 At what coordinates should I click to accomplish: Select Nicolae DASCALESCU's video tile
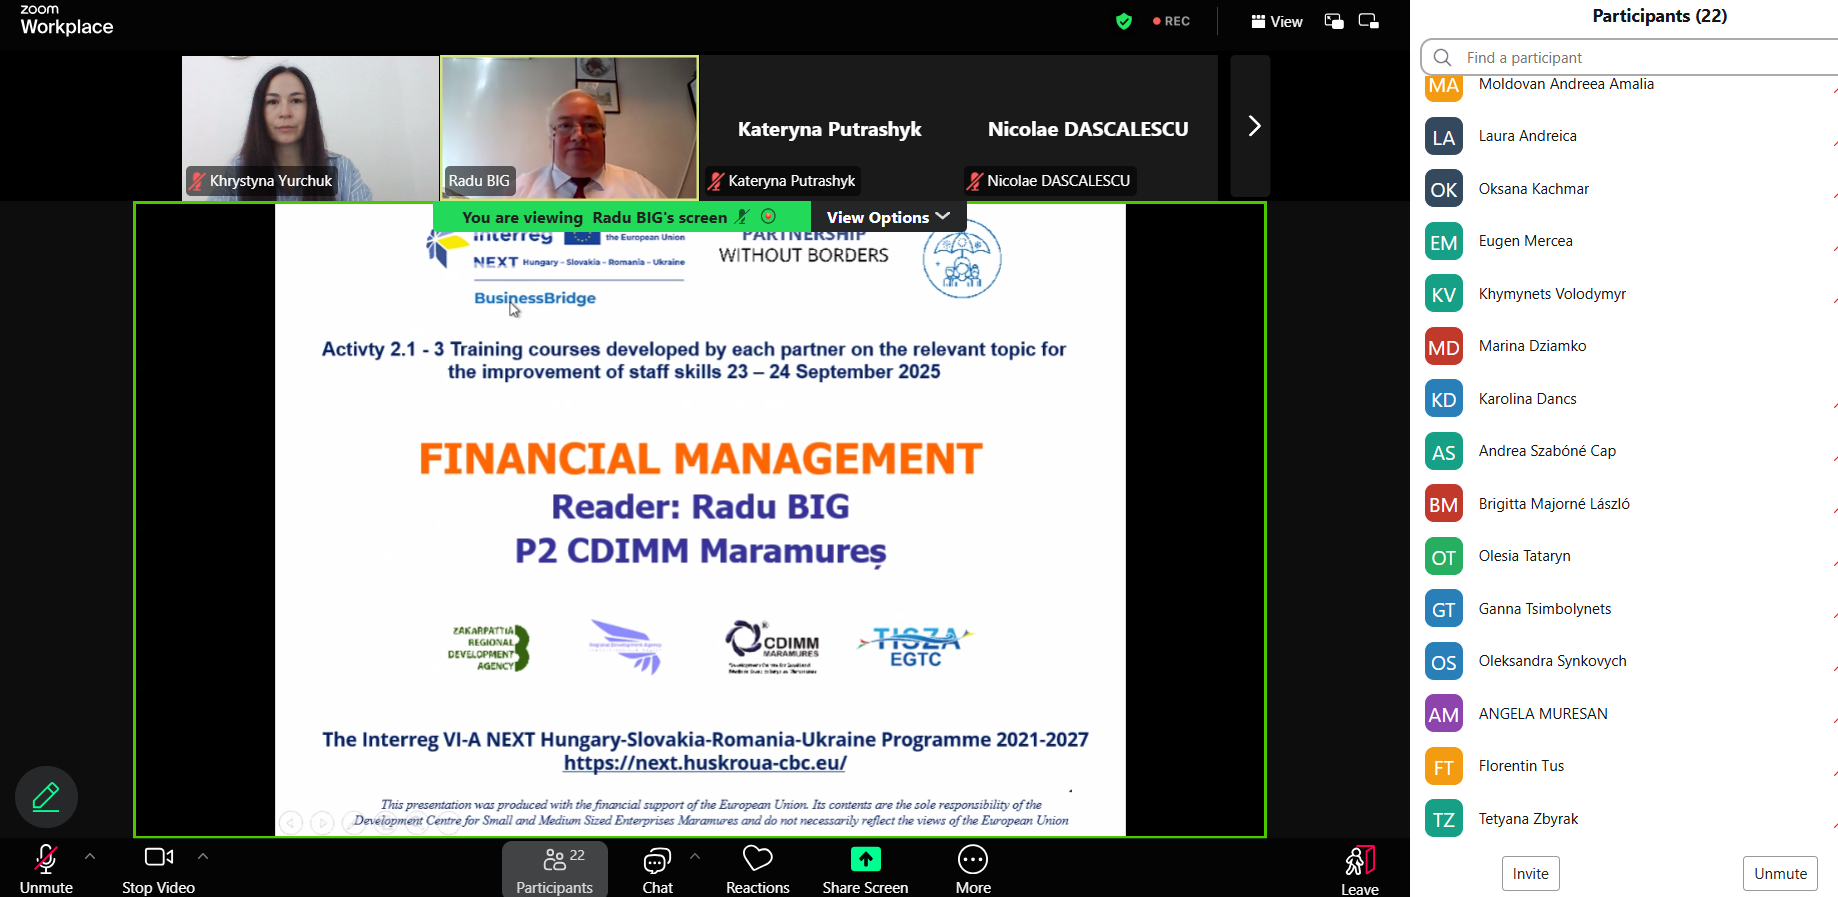coord(1088,128)
